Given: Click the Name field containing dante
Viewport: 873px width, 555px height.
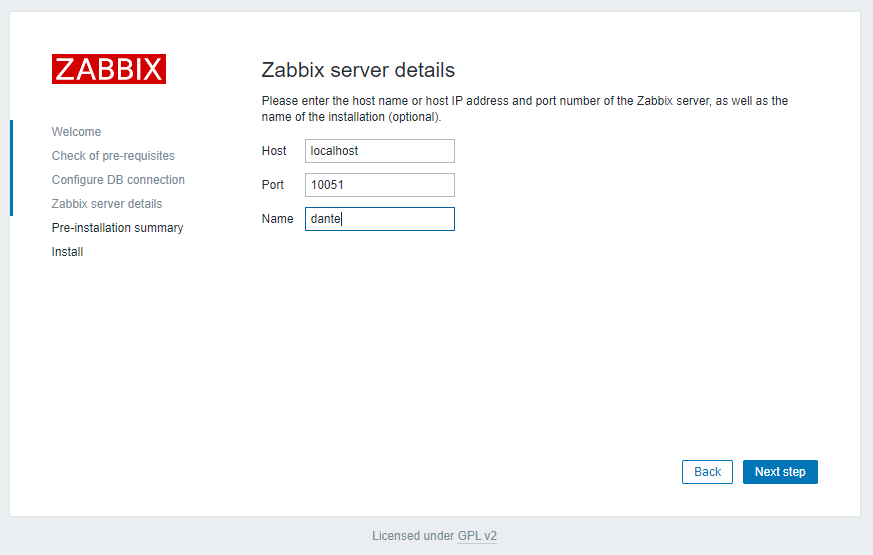Looking at the screenshot, I should point(379,219).
